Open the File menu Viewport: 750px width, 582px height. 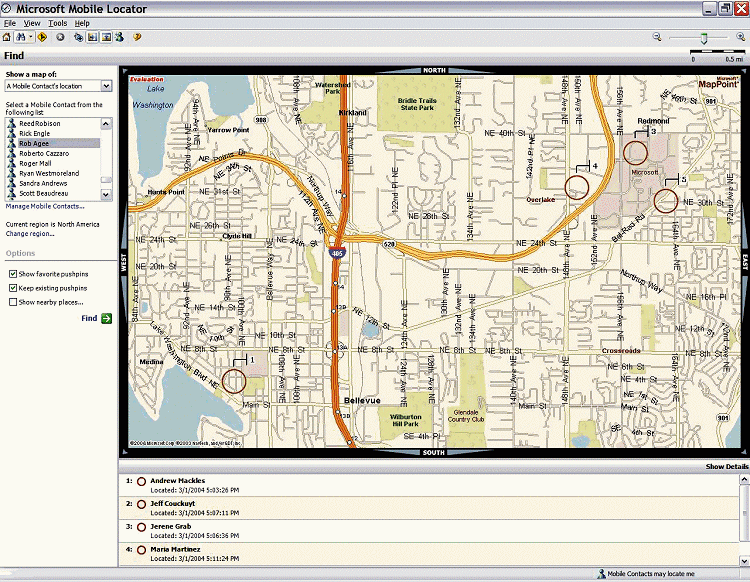[x=10, y=23]
